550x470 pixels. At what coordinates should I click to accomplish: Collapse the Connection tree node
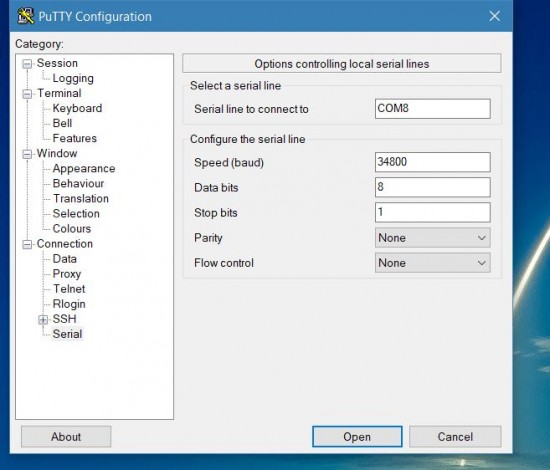pyautogui.click(x=27, y=244)
